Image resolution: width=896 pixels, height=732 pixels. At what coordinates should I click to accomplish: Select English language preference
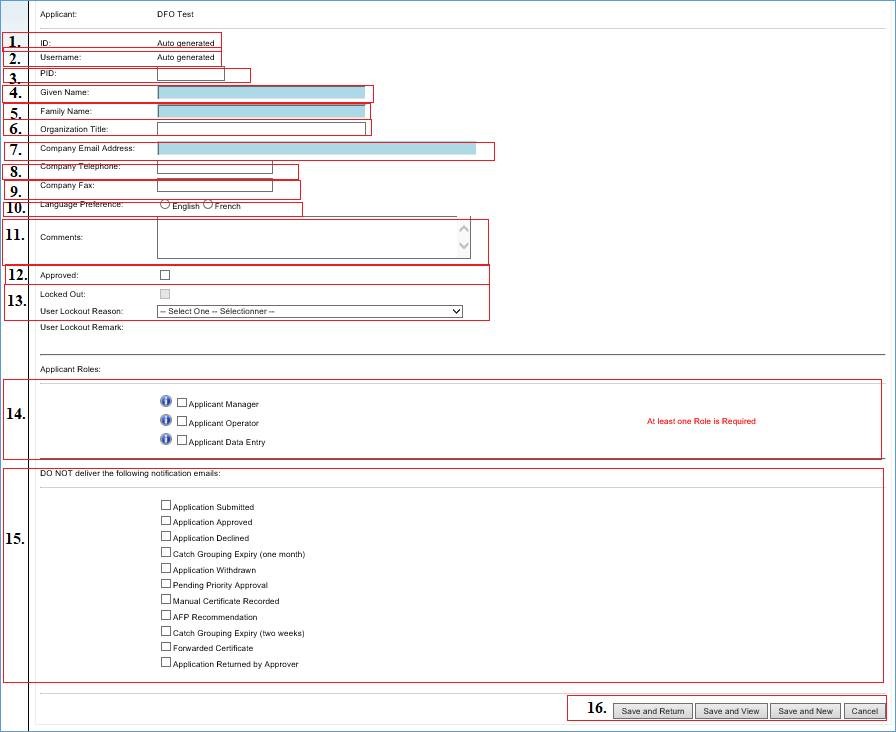pos(165,205)
